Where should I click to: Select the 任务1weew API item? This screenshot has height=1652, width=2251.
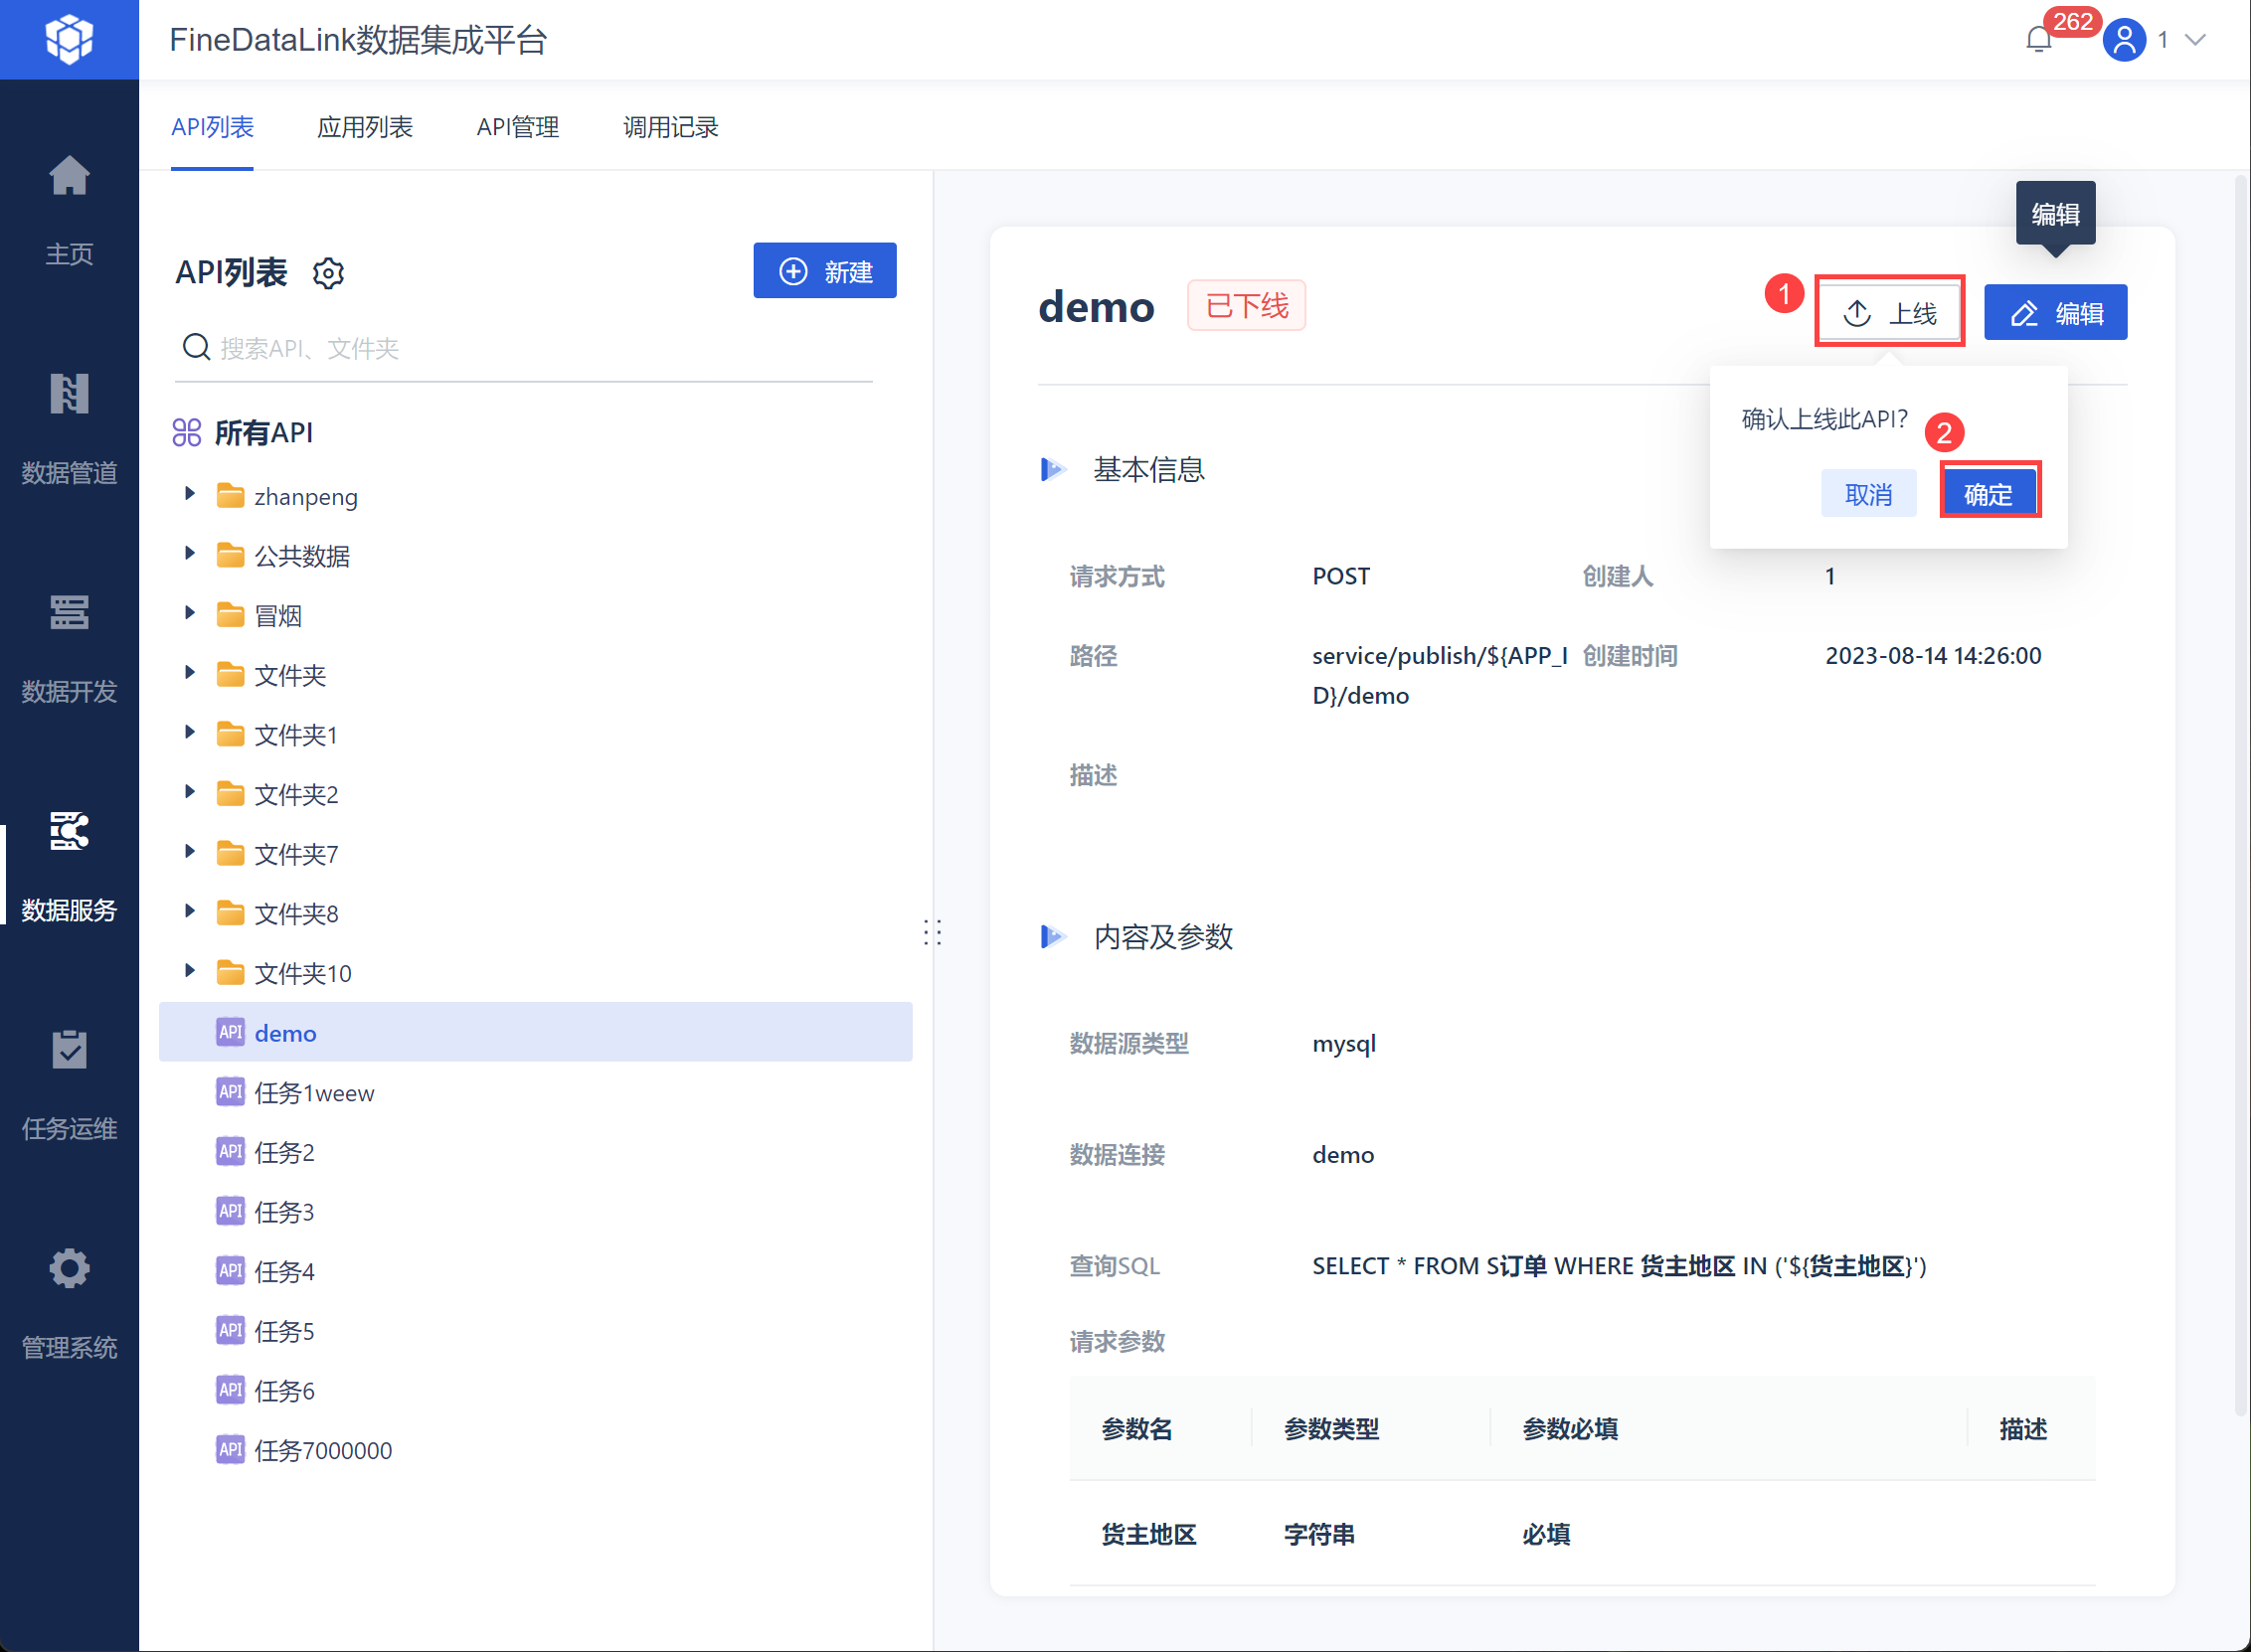pos(314,1092)
